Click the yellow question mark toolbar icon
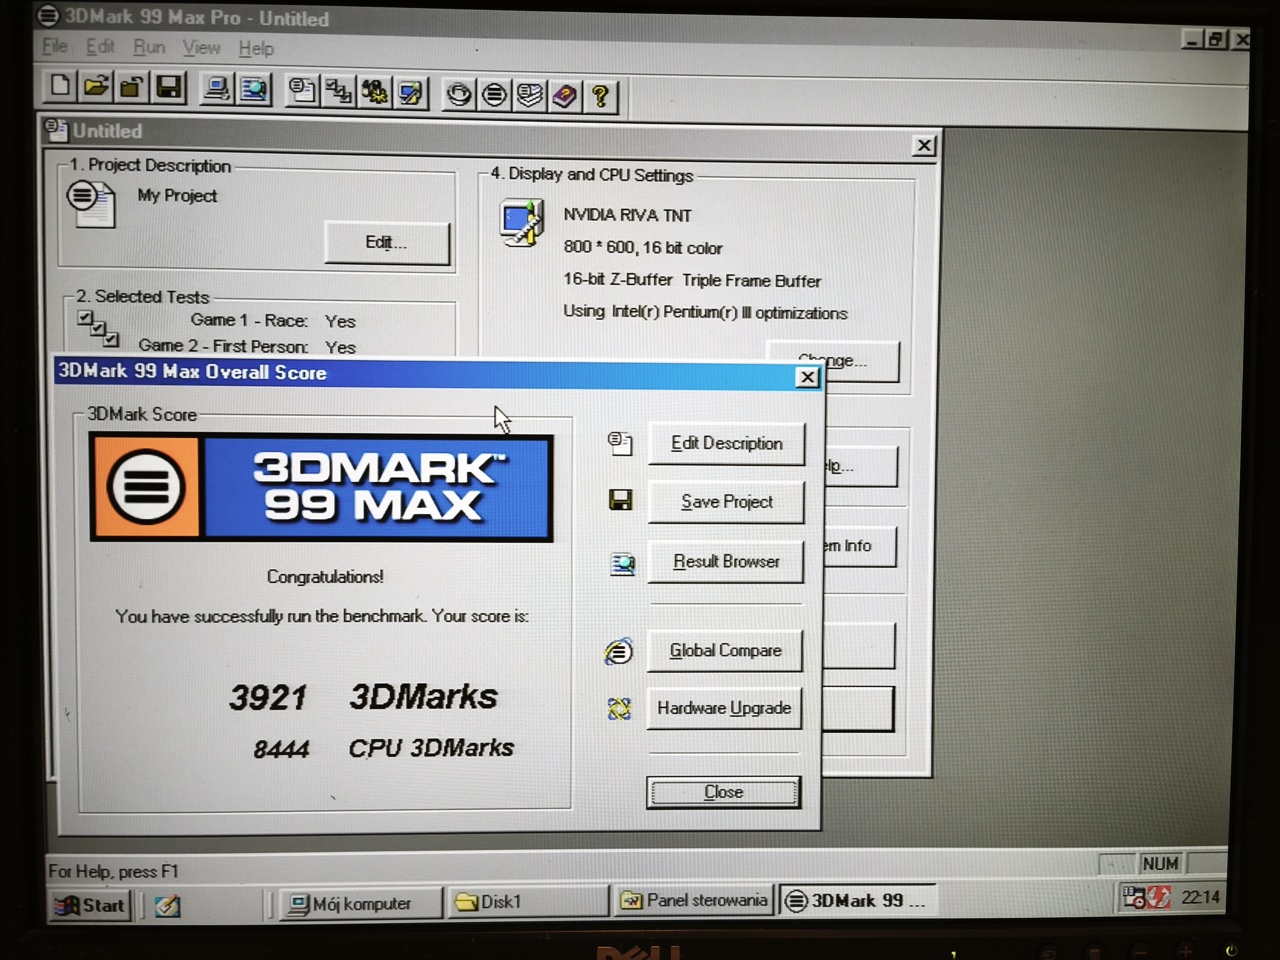1280x960 pixels. [x=600, y=96]
